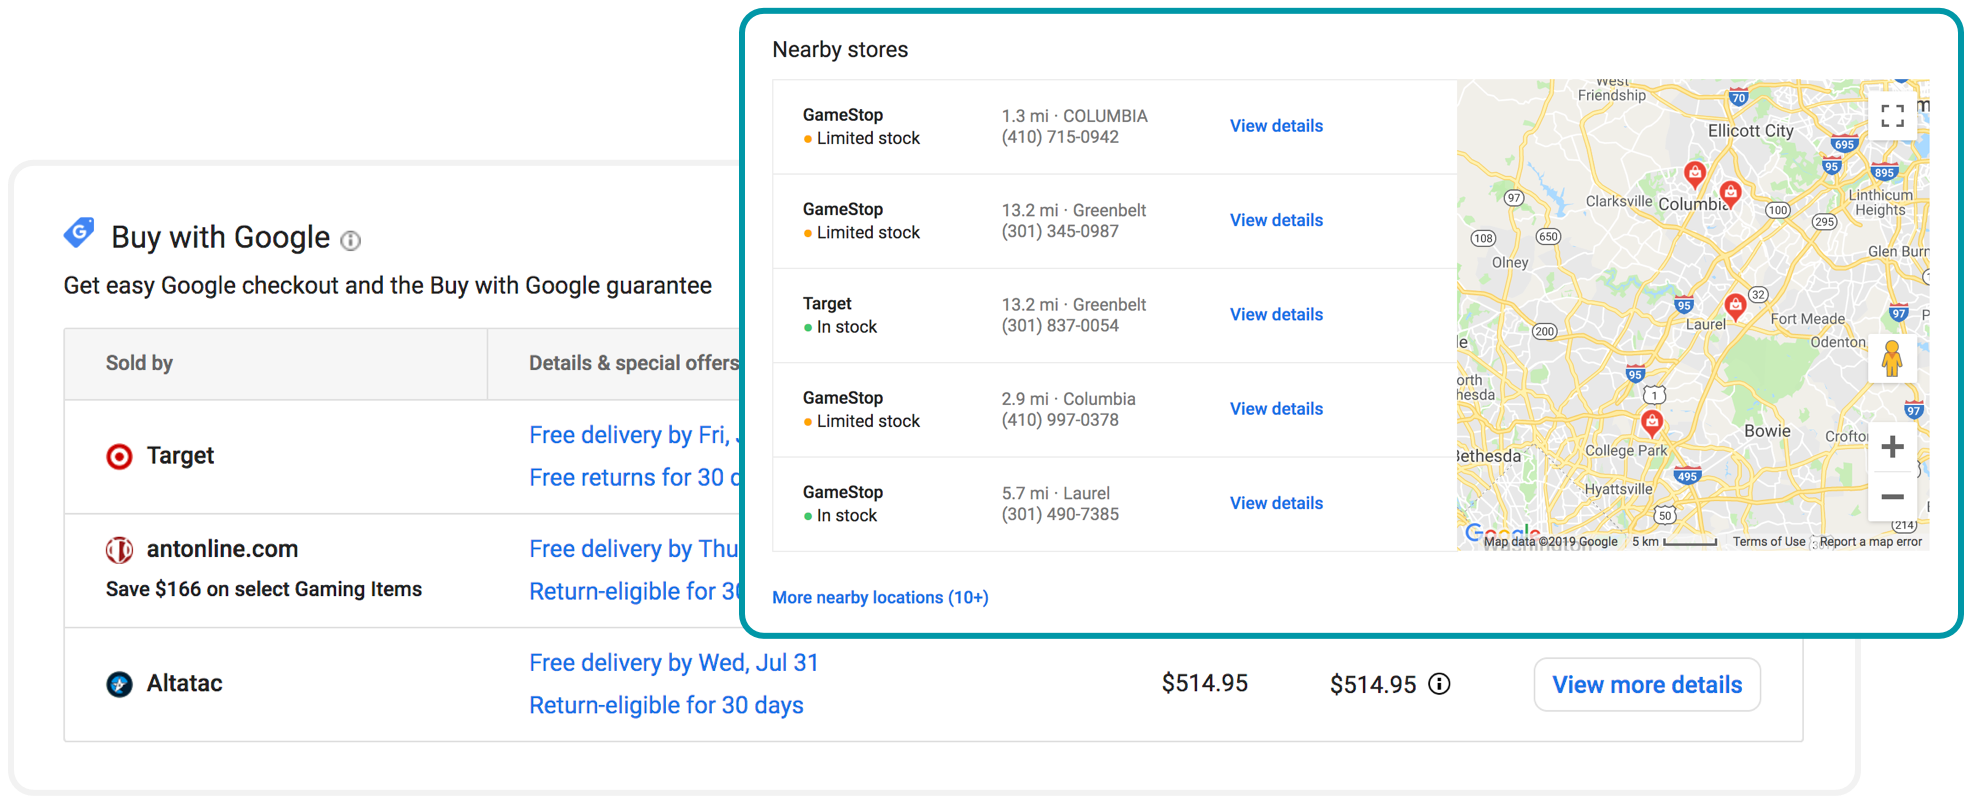This screenshot has width=1970, height=800.
Task: Select the Altatac seller name
Action: (x=184, y=684)
